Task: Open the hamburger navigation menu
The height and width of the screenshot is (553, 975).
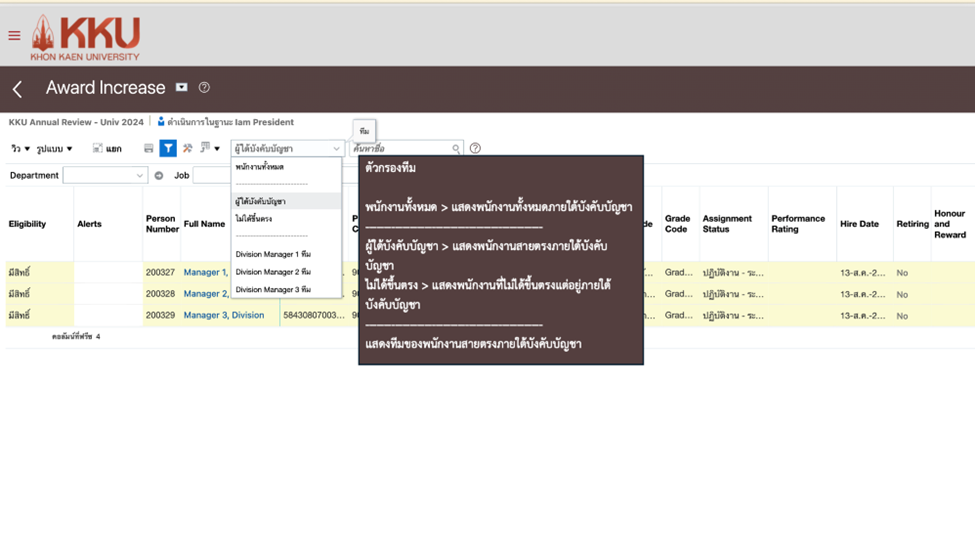Action: [14, 36]
